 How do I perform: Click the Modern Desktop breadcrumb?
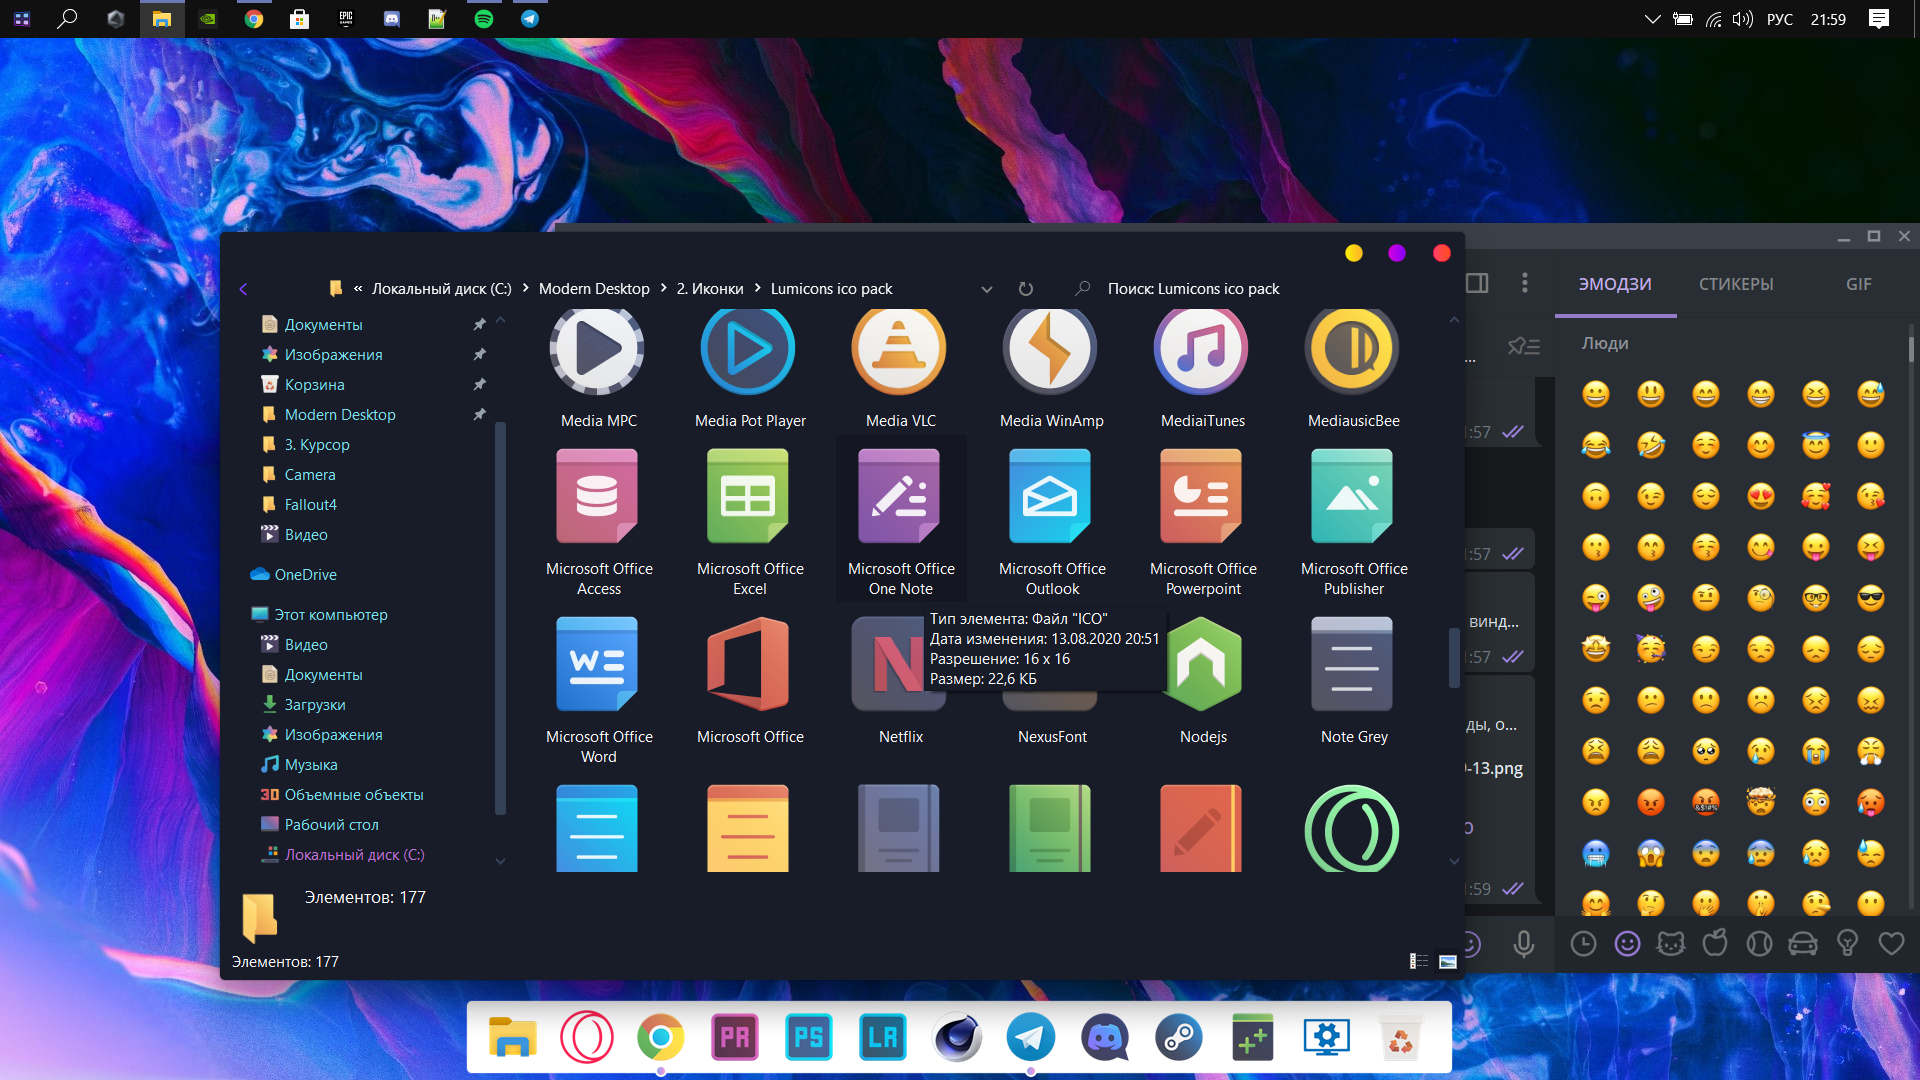pos(594,288)
